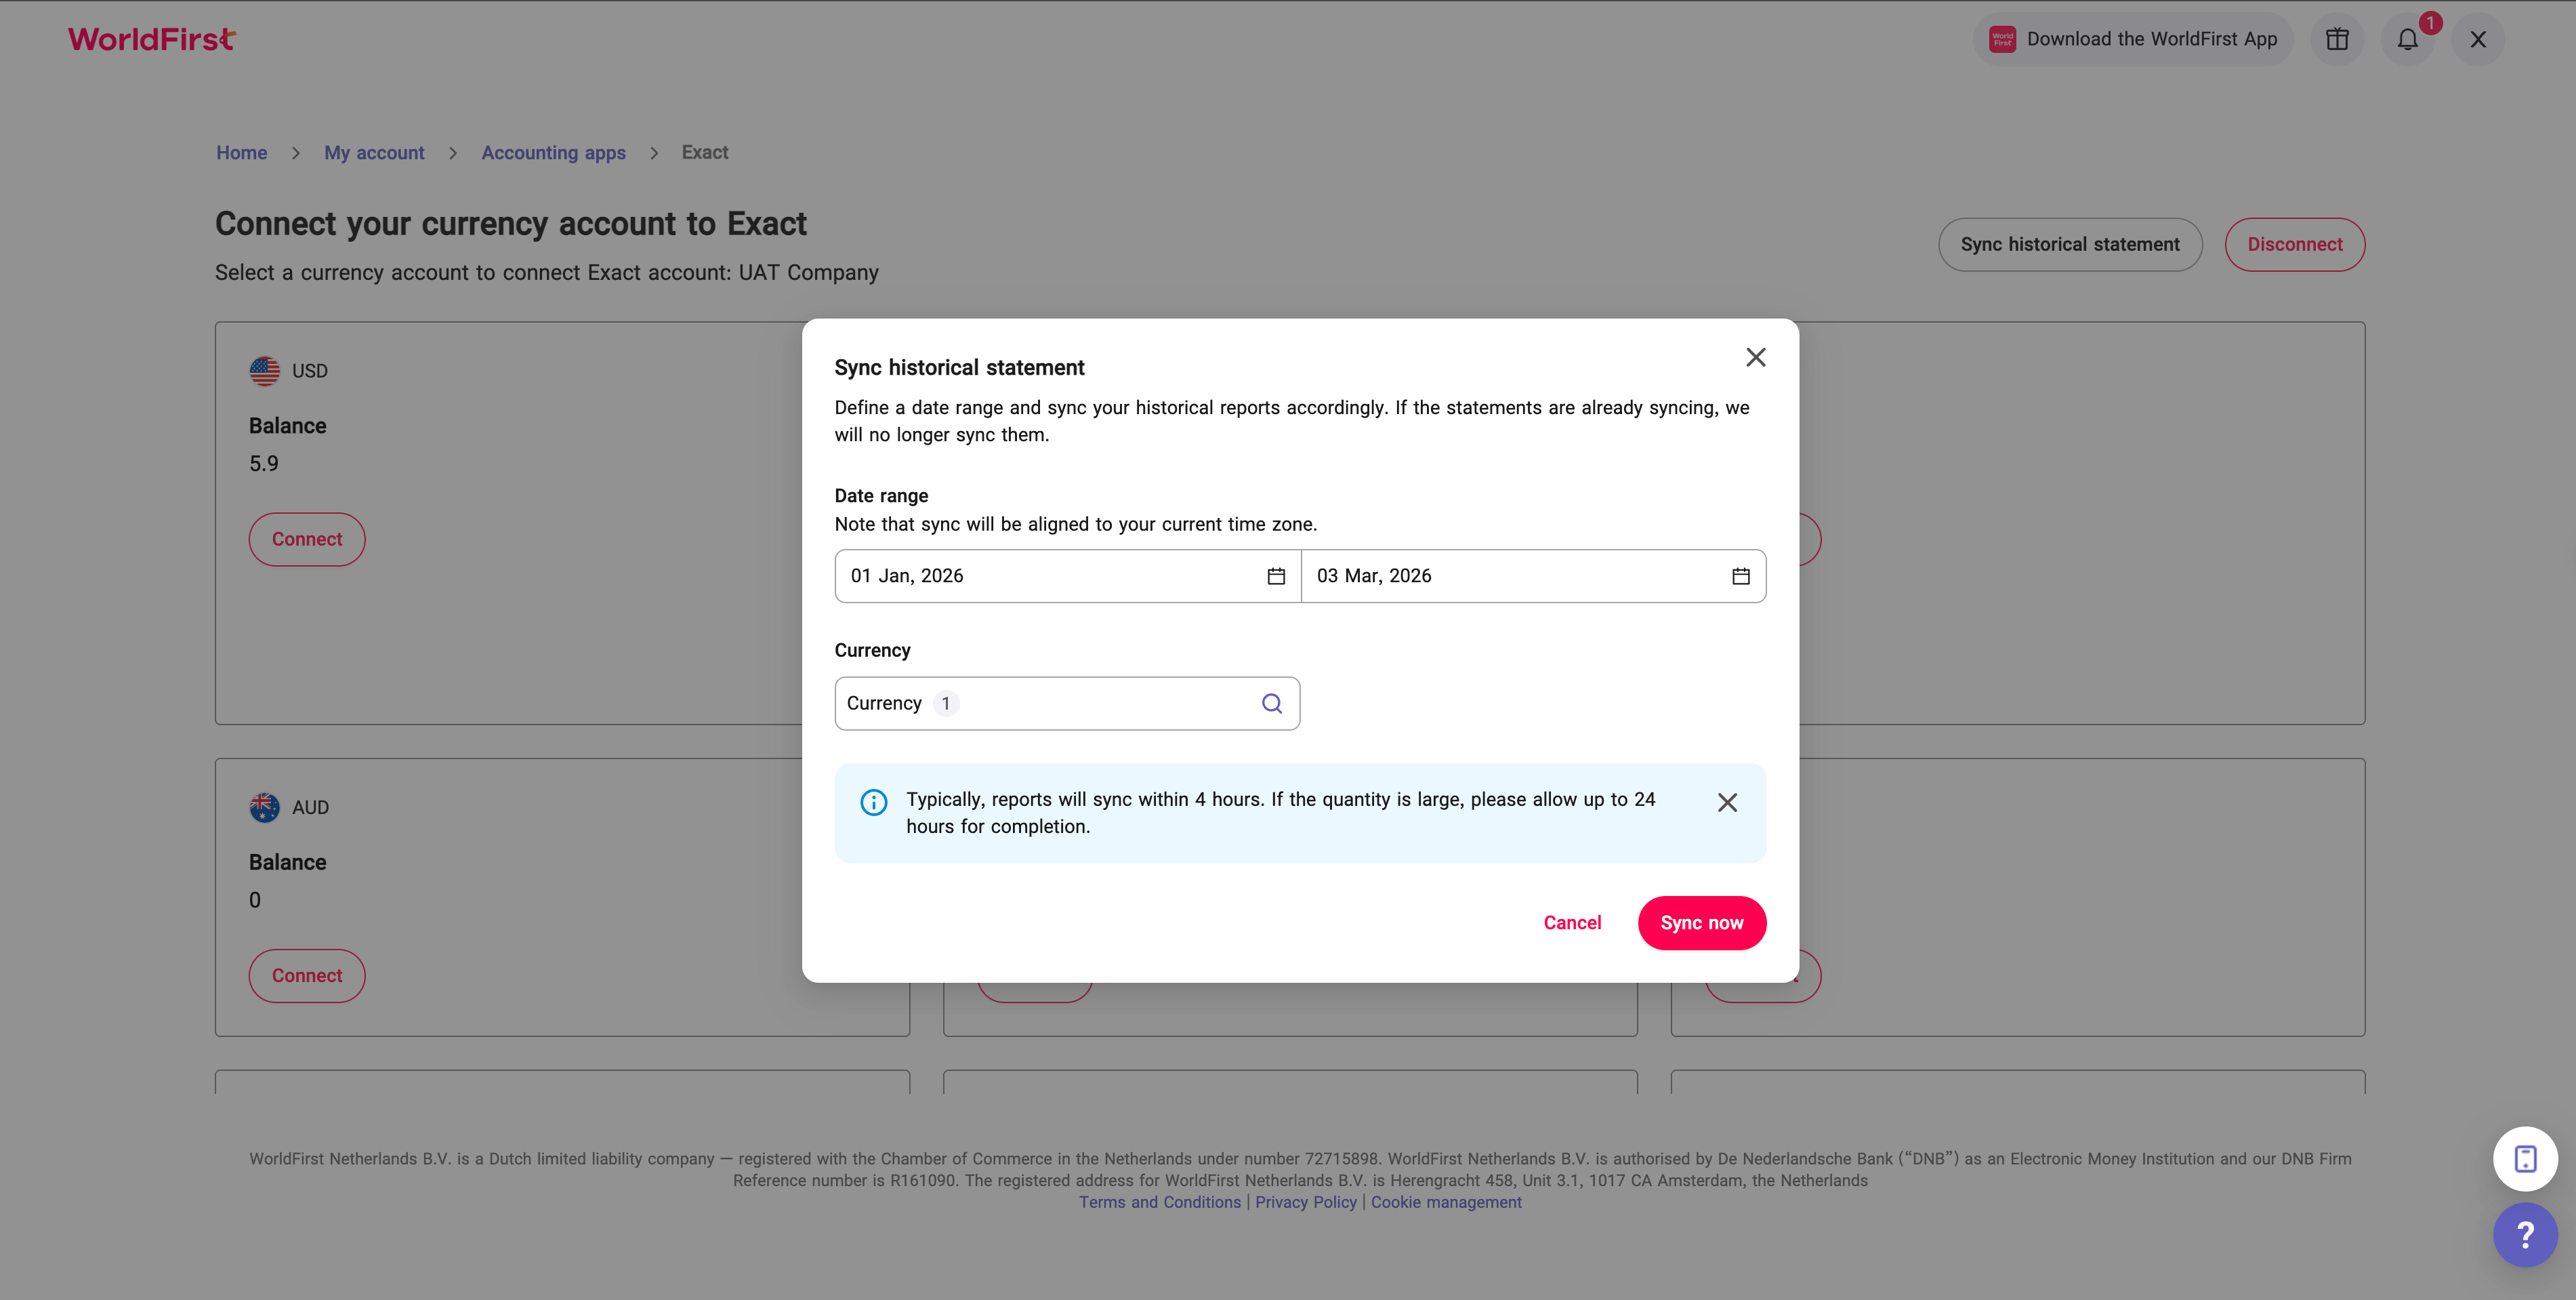
Task: Open the notifications bell
Action: pos(2408,40)
